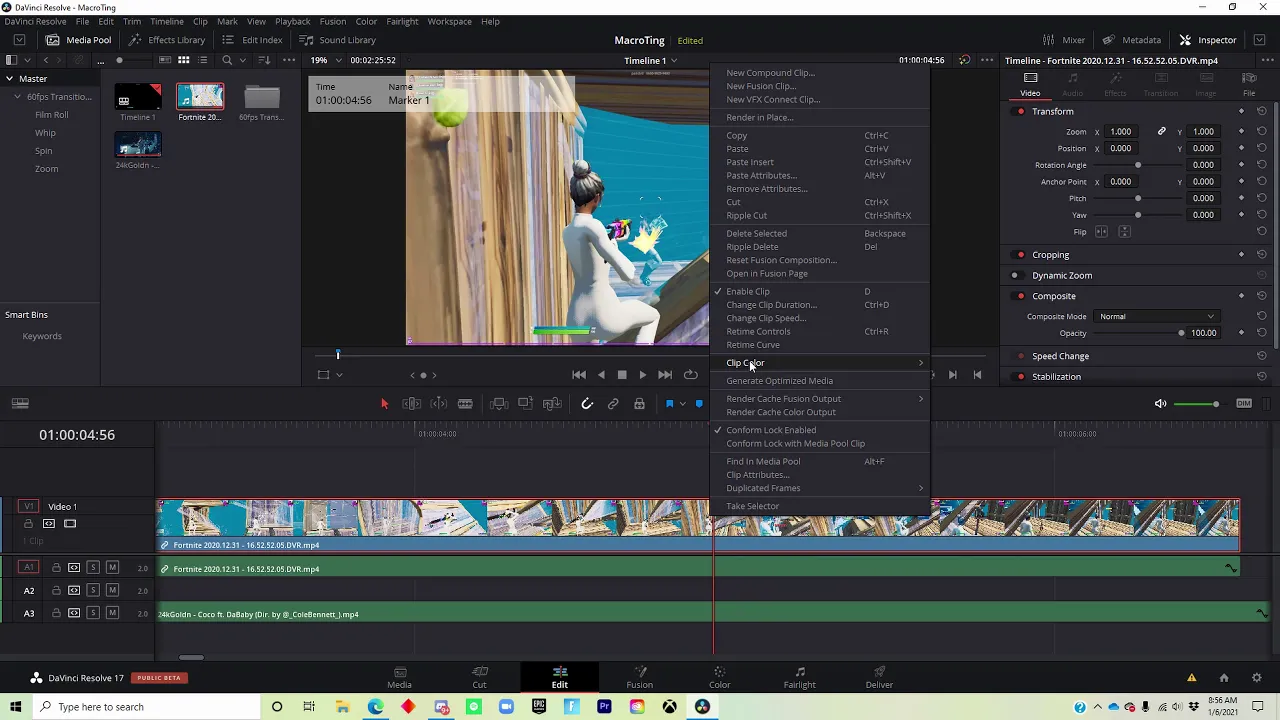This screenshot has width=1280, height=720.
Task: Go to Project Manager home icon
Action: click(x=1224, y=678)
